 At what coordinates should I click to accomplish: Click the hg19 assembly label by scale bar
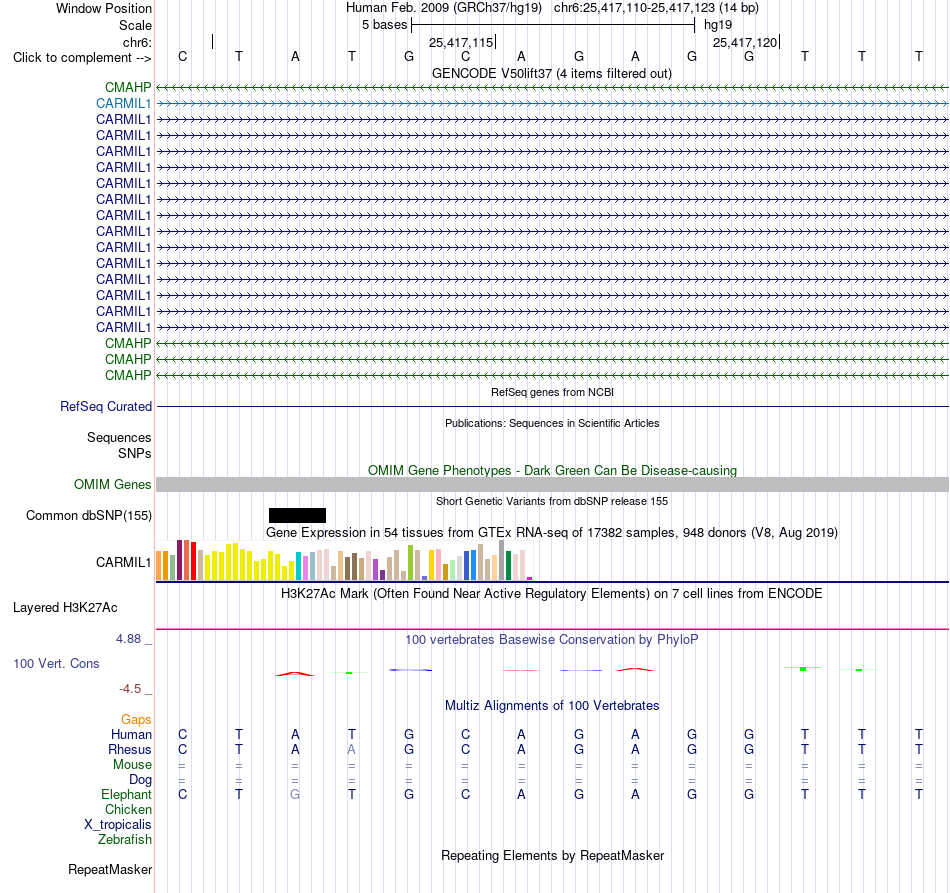[717, 25]
